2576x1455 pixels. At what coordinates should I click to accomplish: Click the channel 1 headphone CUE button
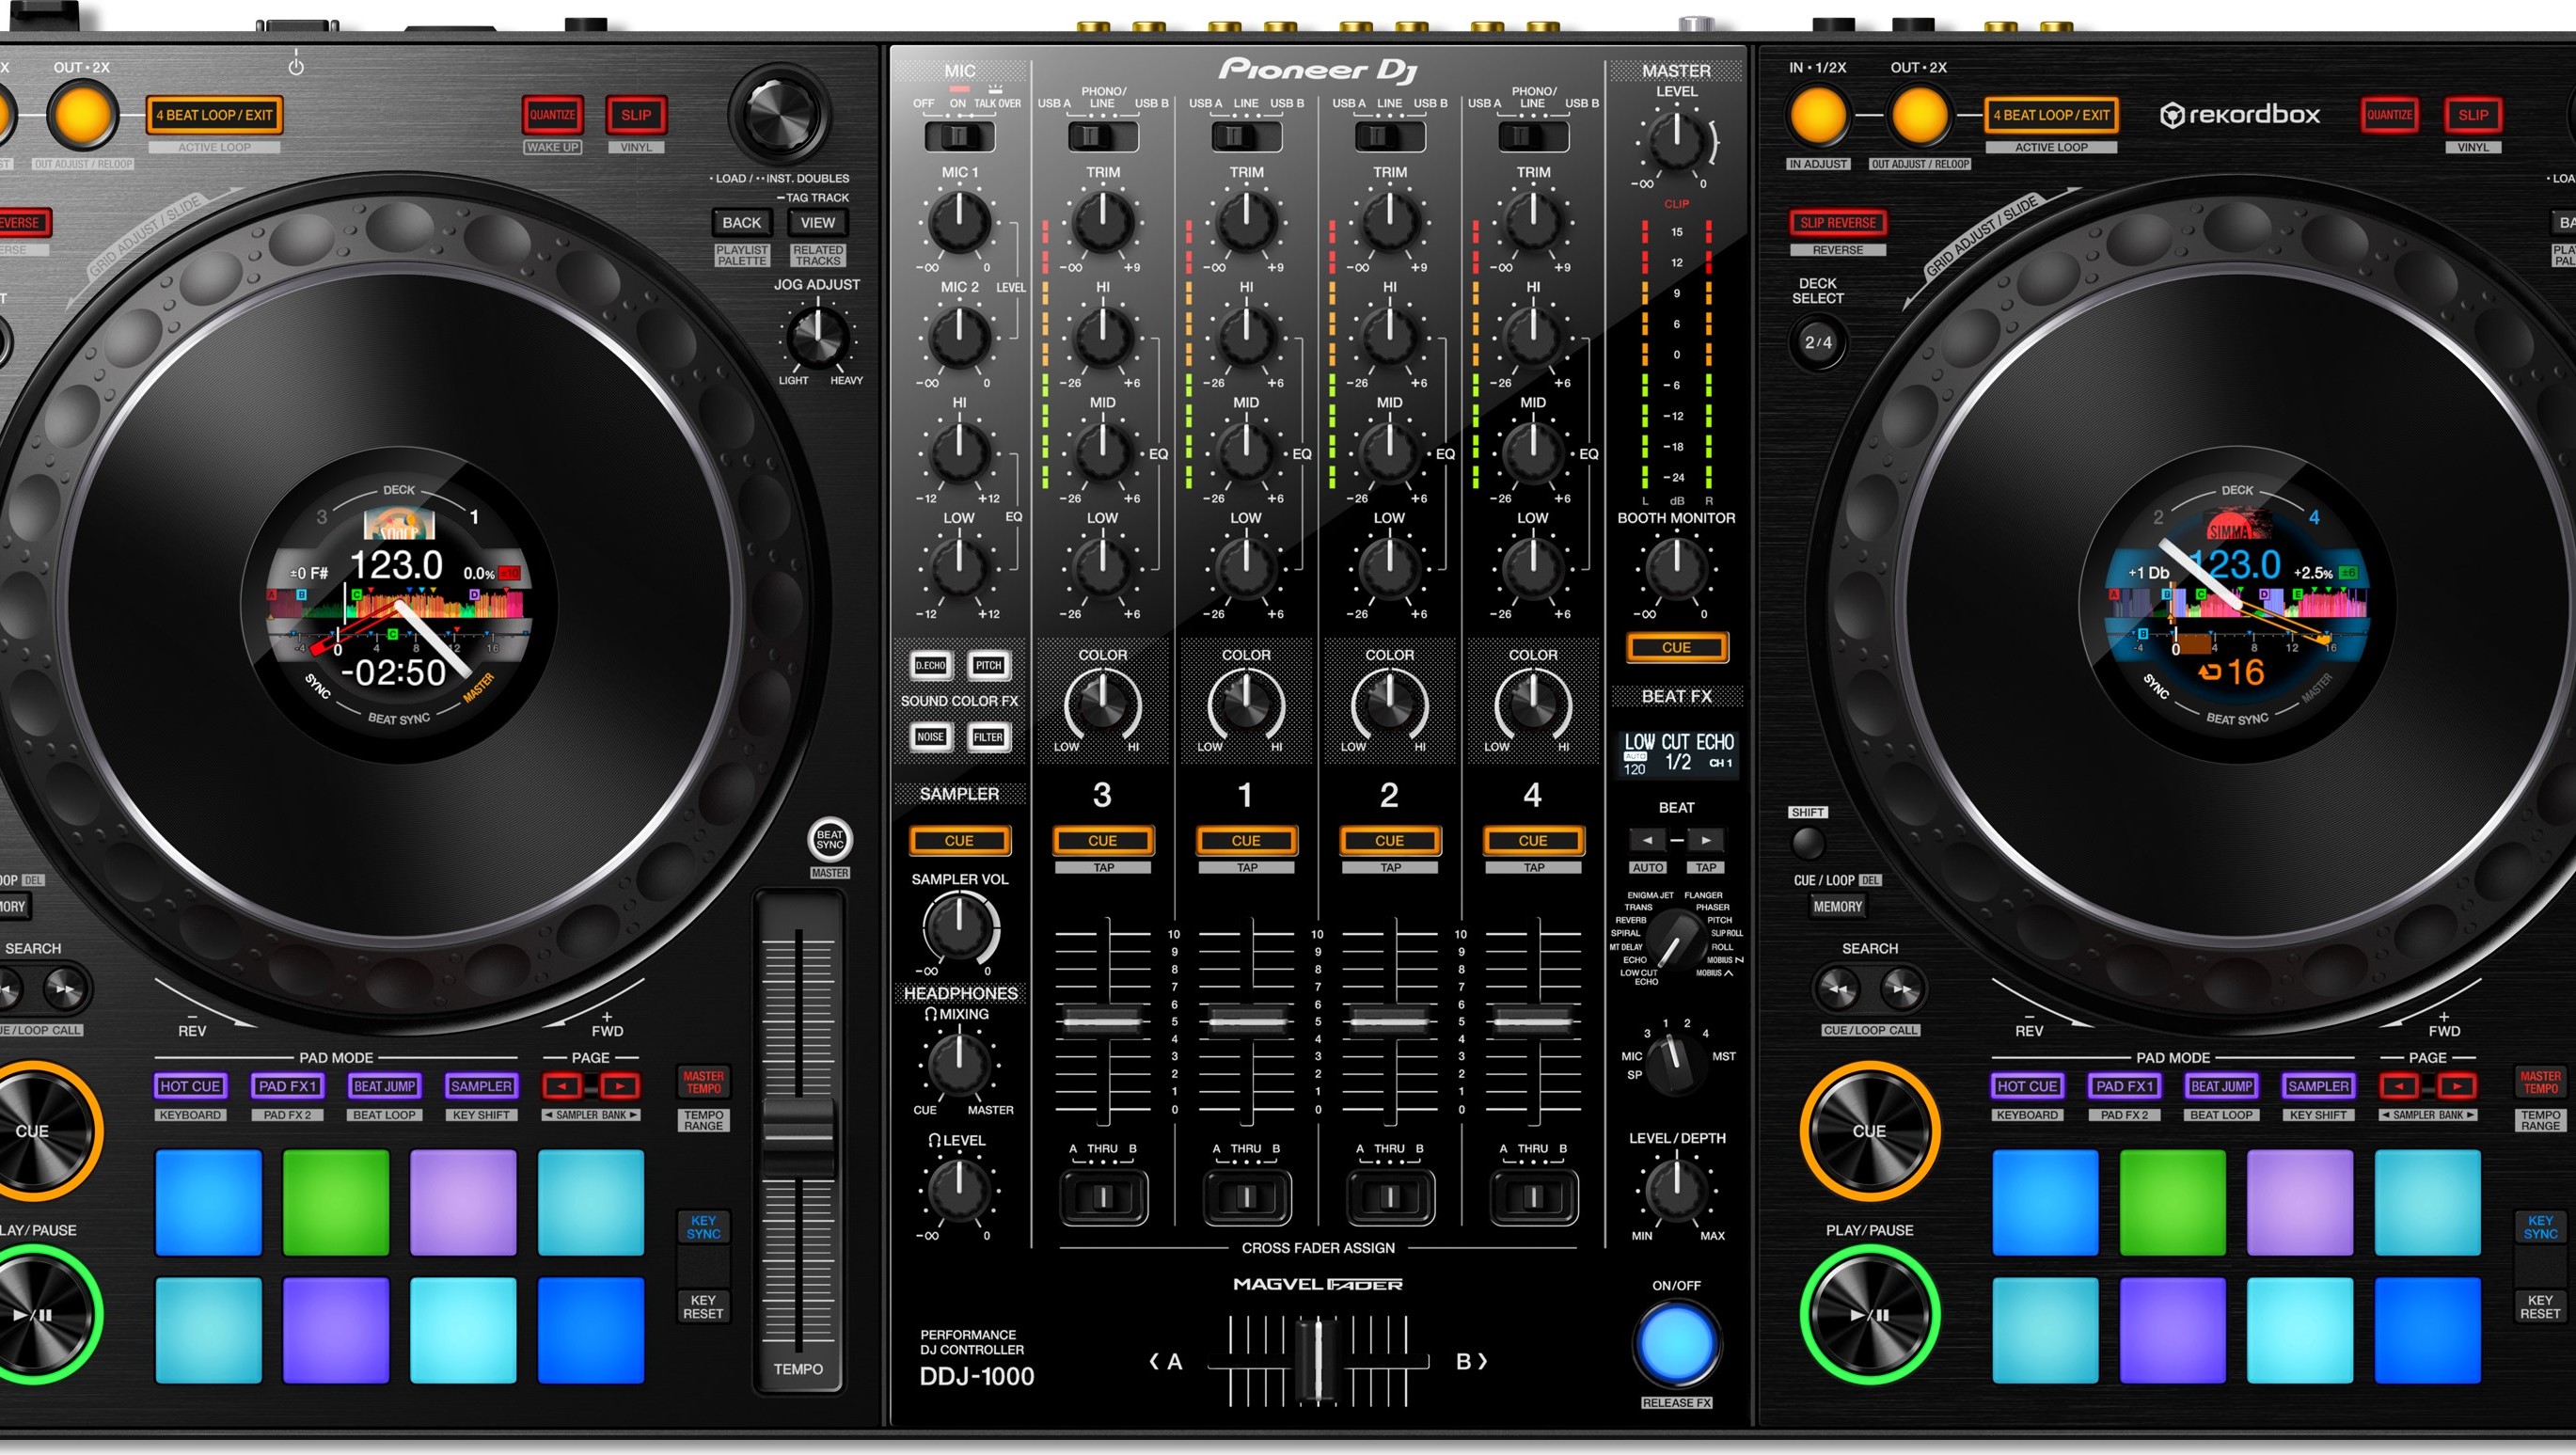[1246, 841]
